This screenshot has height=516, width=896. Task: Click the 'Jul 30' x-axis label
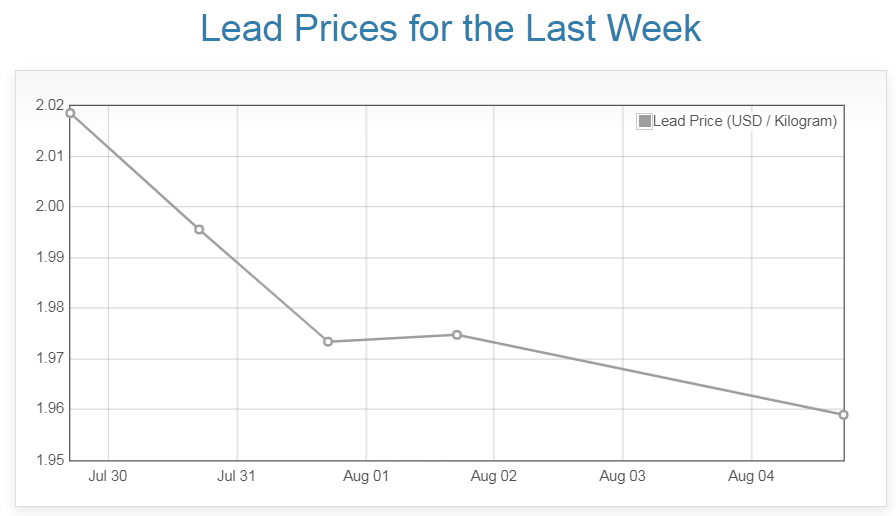coord(108,477)
